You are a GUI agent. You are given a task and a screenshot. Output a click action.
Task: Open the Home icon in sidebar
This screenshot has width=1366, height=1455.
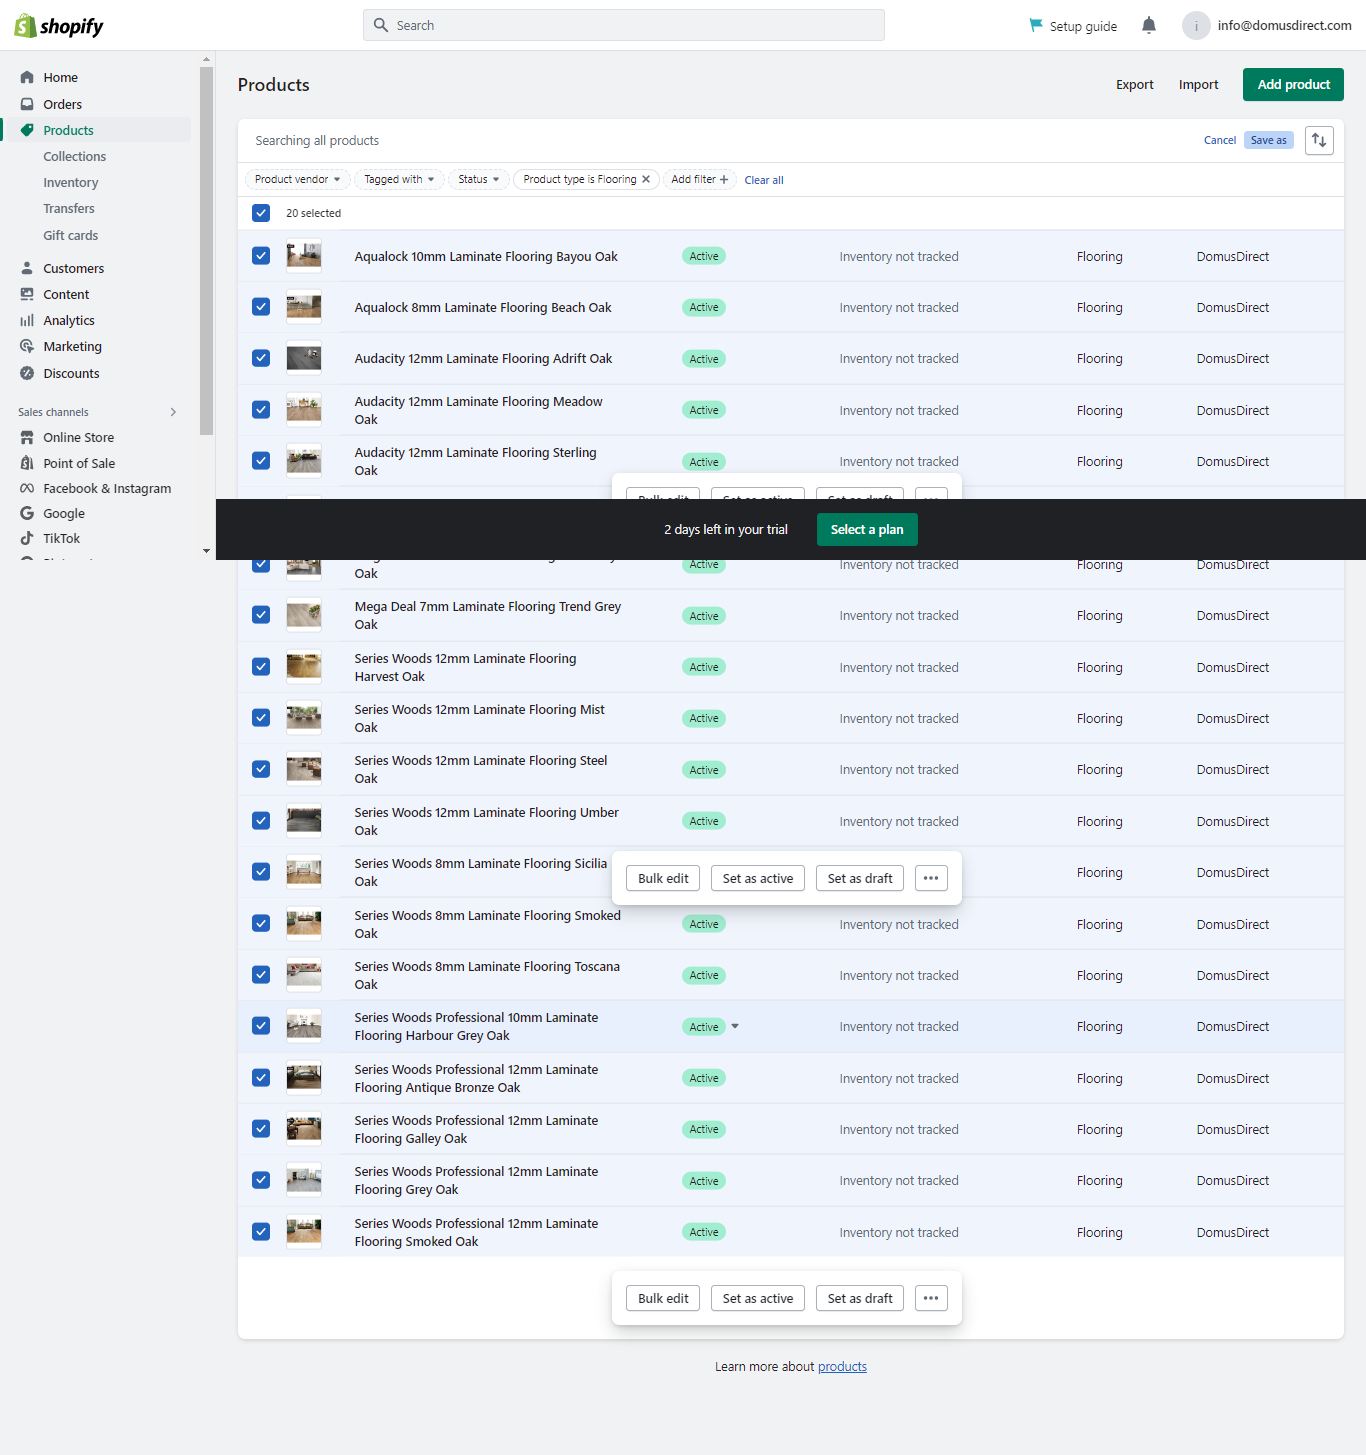tap(27, 78)
